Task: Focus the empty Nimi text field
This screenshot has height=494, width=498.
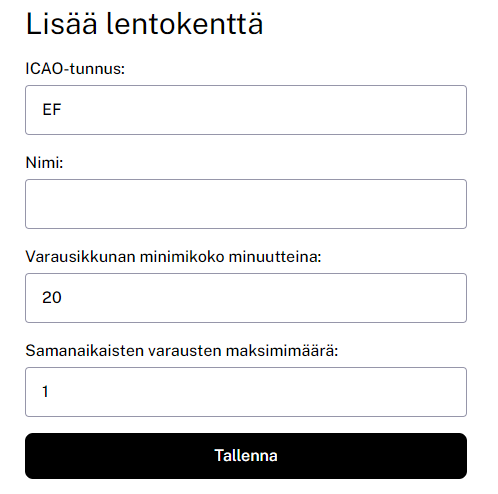Action: coord(246,204)
